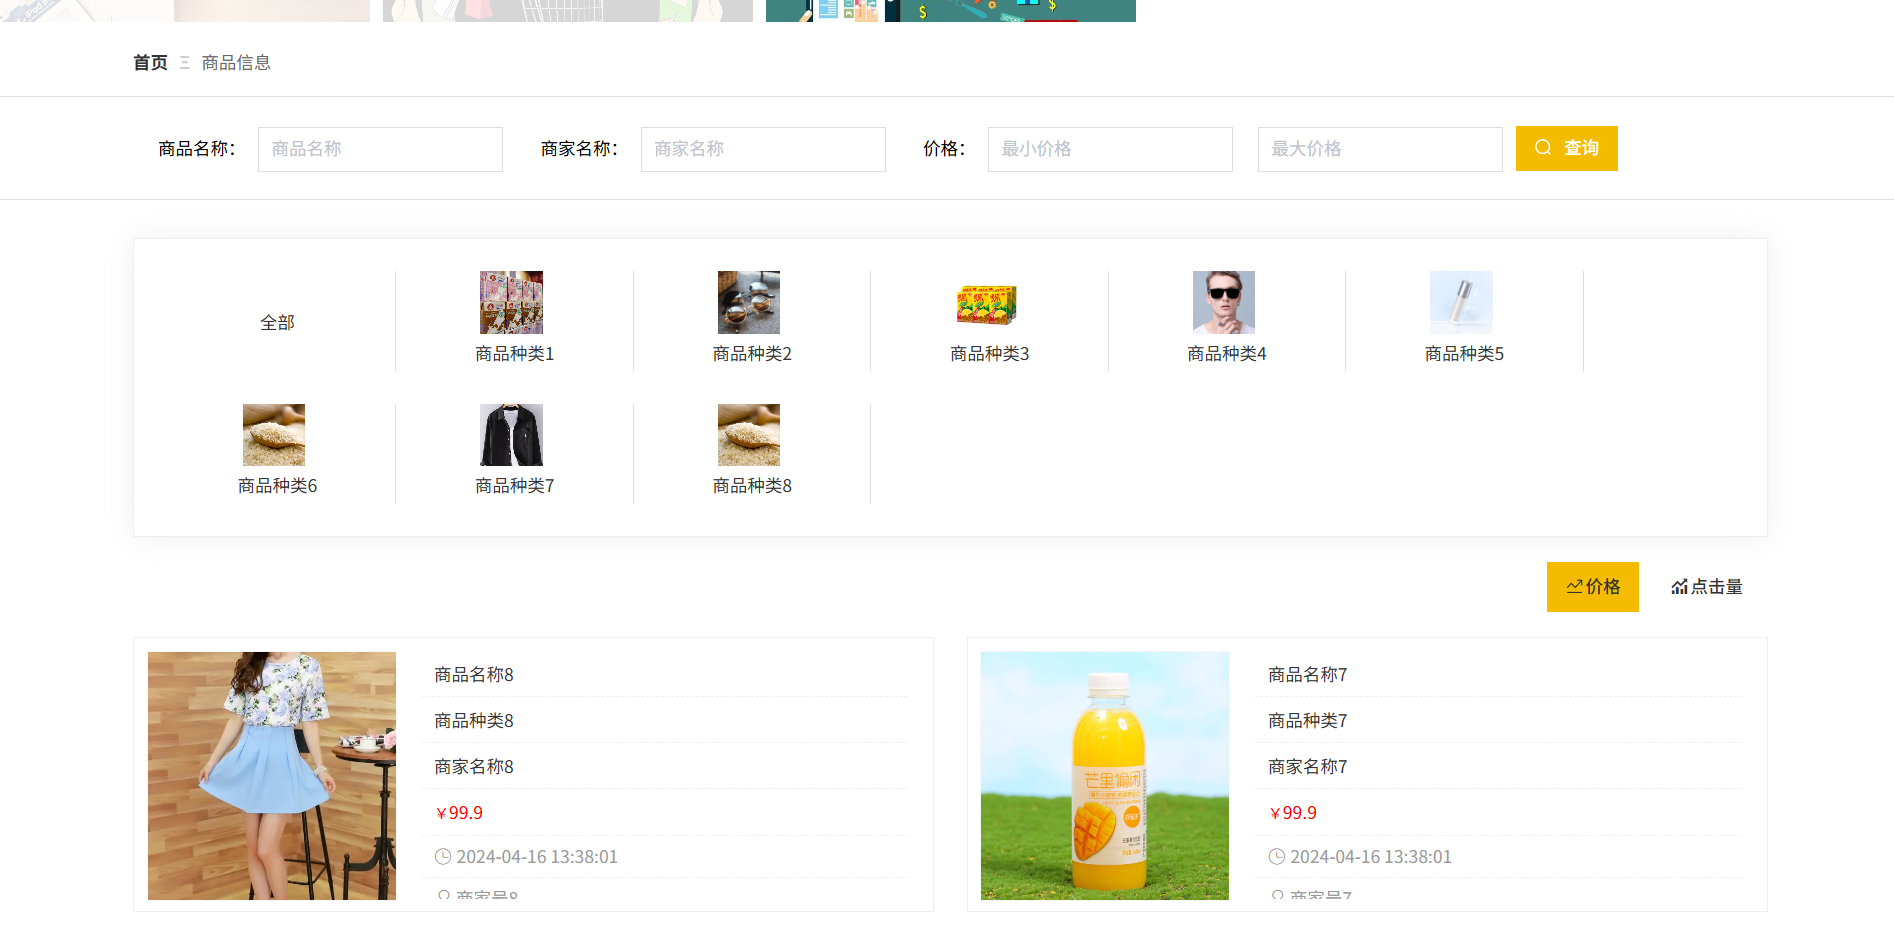Click the ￥99.9 price of 商品名称8
Image resolution: width=1894 pixels, height=936 pixels.
coord(458,813)
